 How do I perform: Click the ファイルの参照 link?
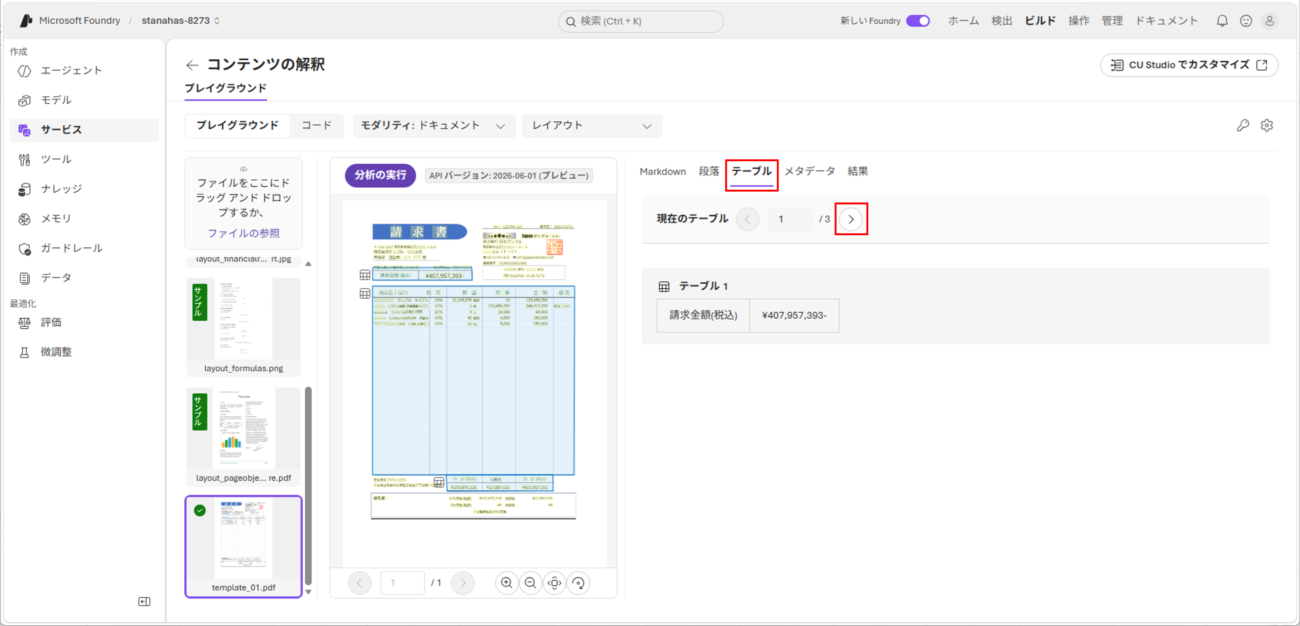click(243, 233)
